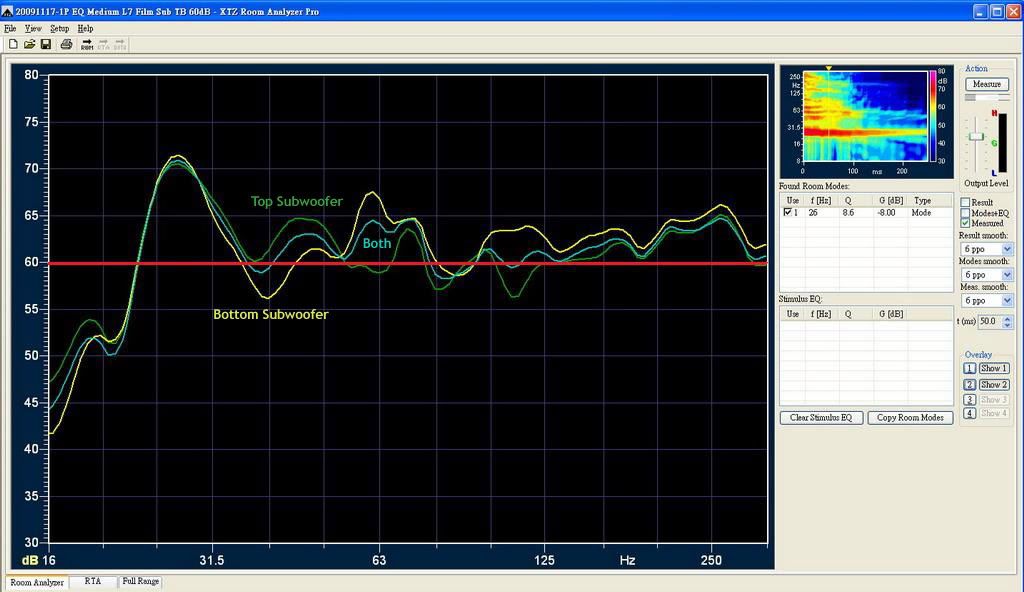Click the greyed Show 3 overlay button
The image size is (1024, 592).
coord(994,399)
